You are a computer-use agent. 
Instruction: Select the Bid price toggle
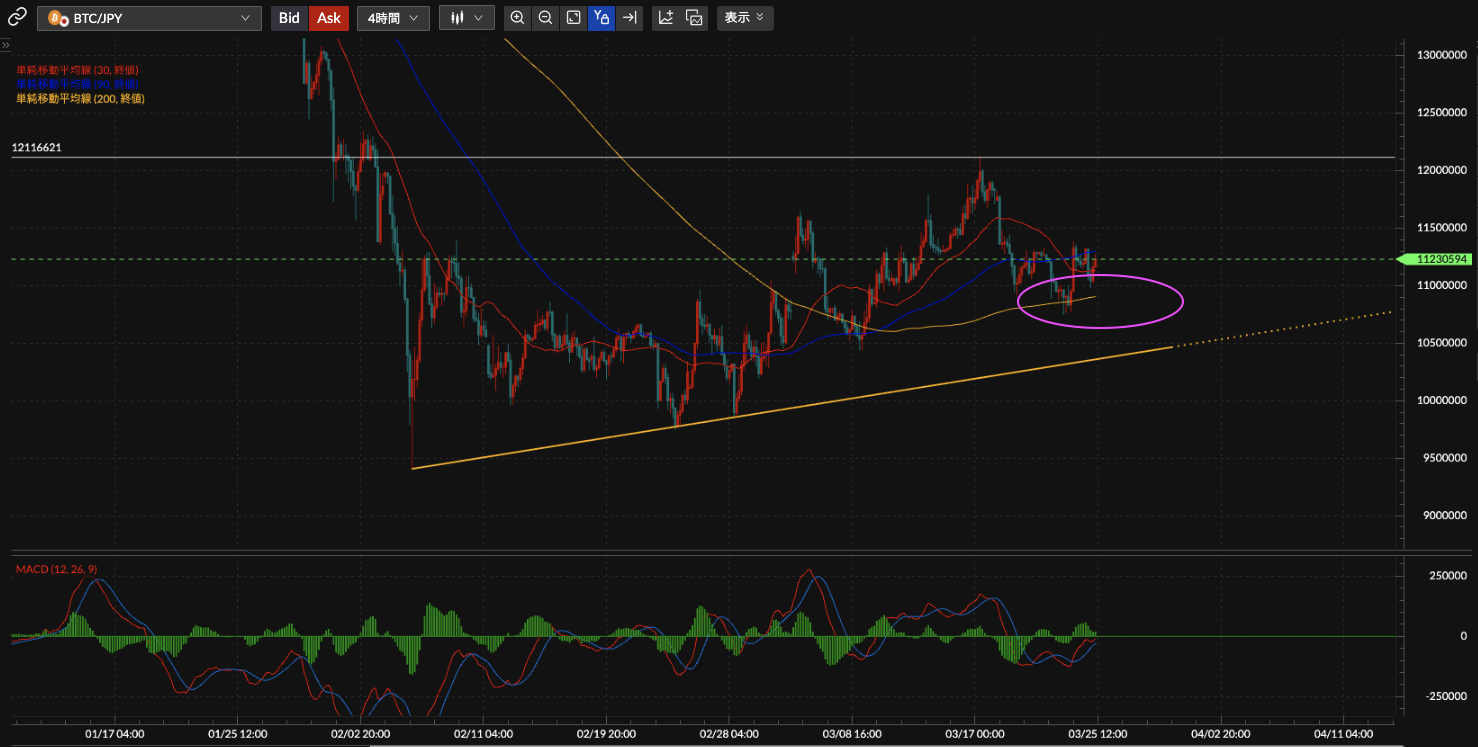[289, 18]
